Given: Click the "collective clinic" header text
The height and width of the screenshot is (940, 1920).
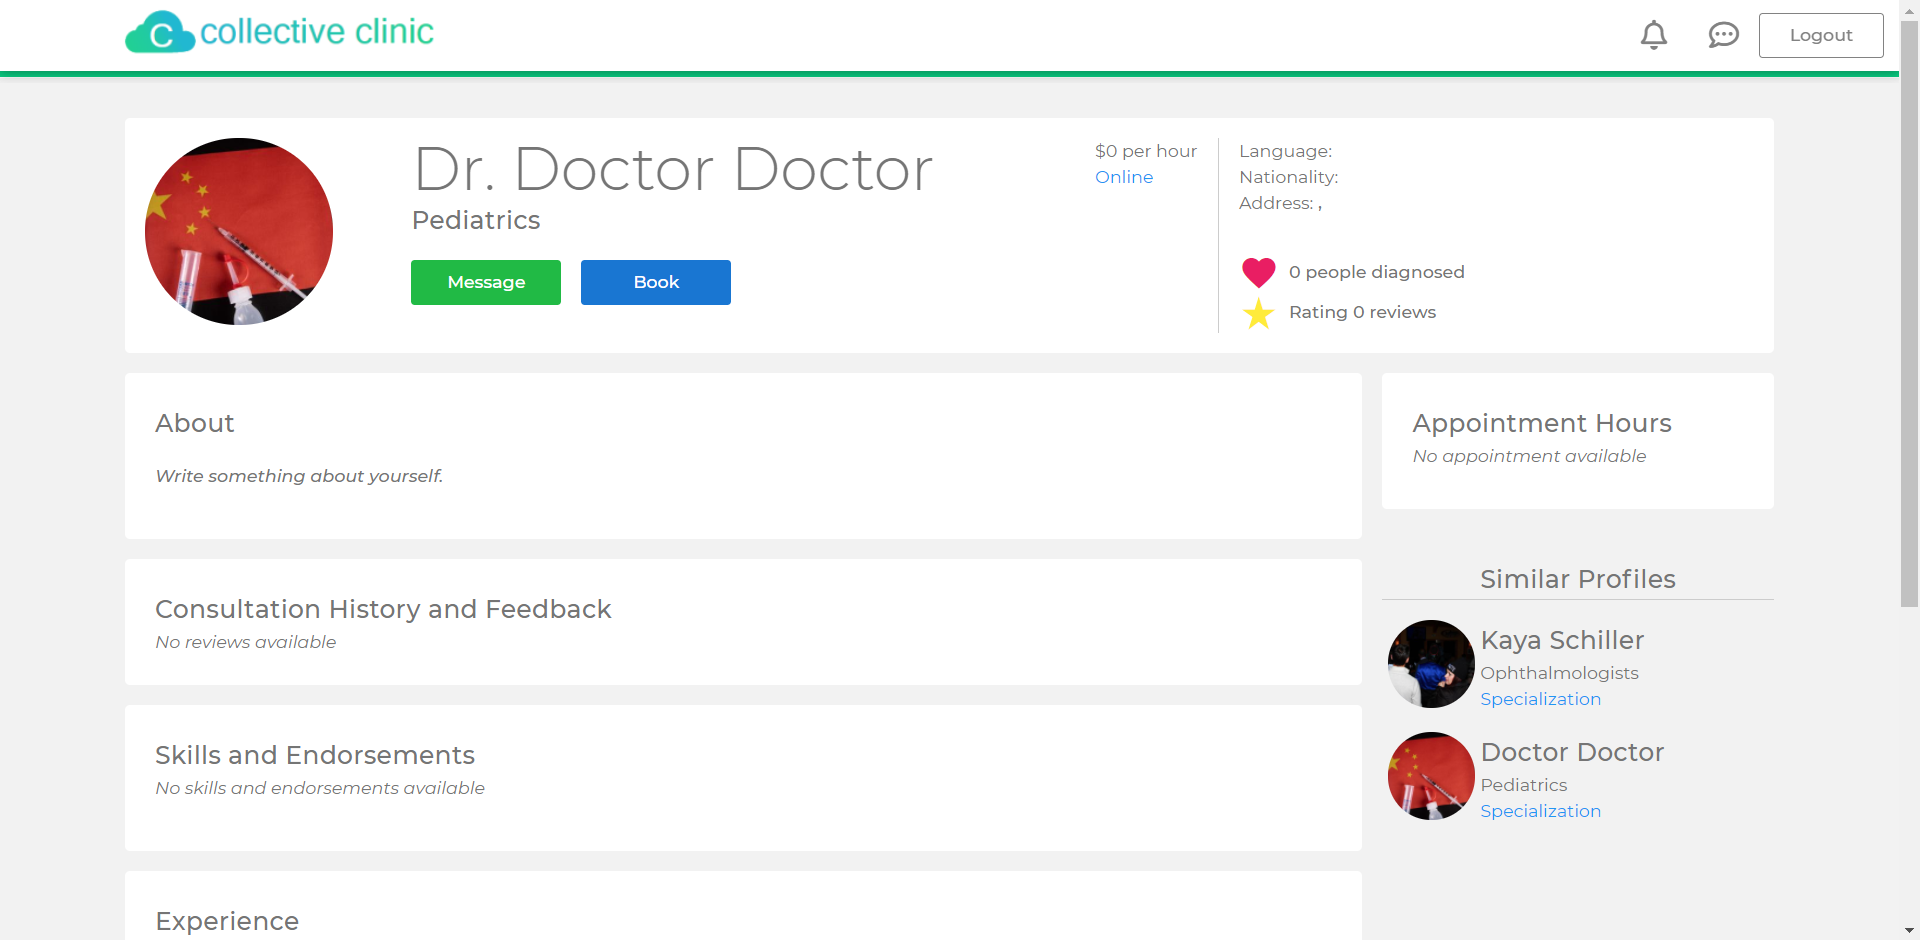Looking at the screenshot, I should (x=317, y=32).
